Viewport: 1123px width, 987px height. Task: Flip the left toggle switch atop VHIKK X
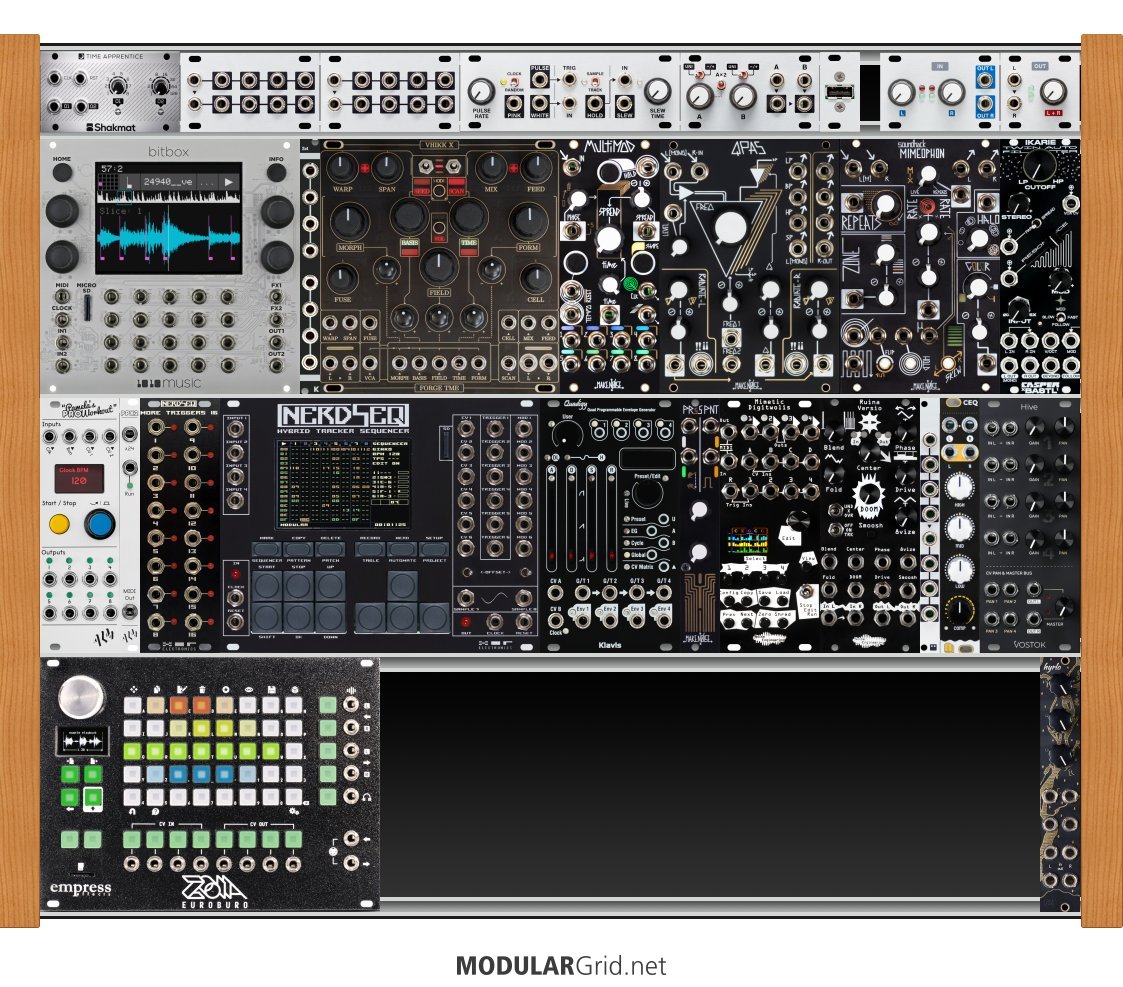coord(425,166)
